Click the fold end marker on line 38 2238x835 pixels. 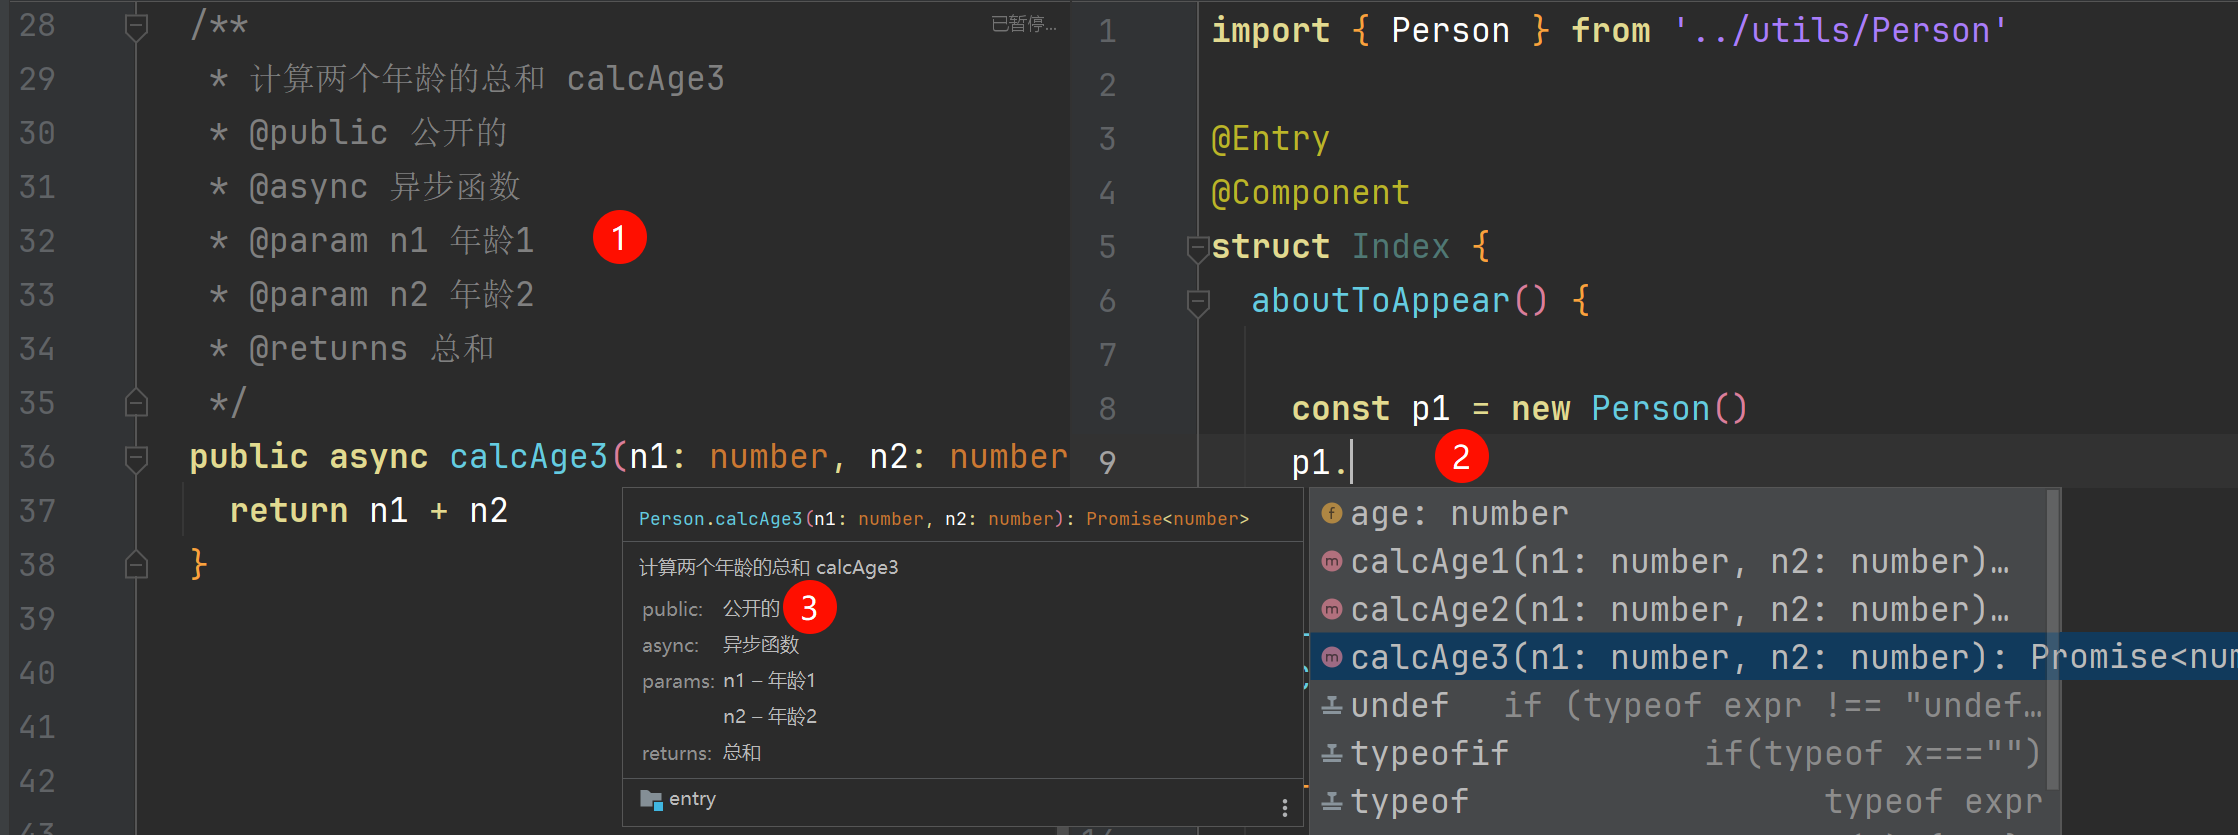(x=137, y=565)
